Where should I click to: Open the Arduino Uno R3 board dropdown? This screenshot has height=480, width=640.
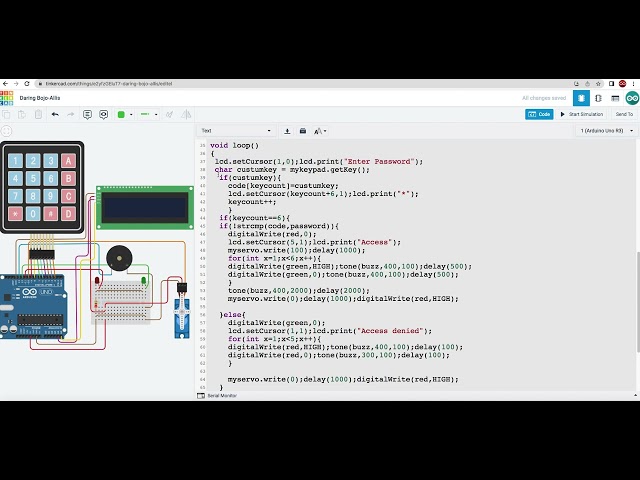[x=607, y=131]
